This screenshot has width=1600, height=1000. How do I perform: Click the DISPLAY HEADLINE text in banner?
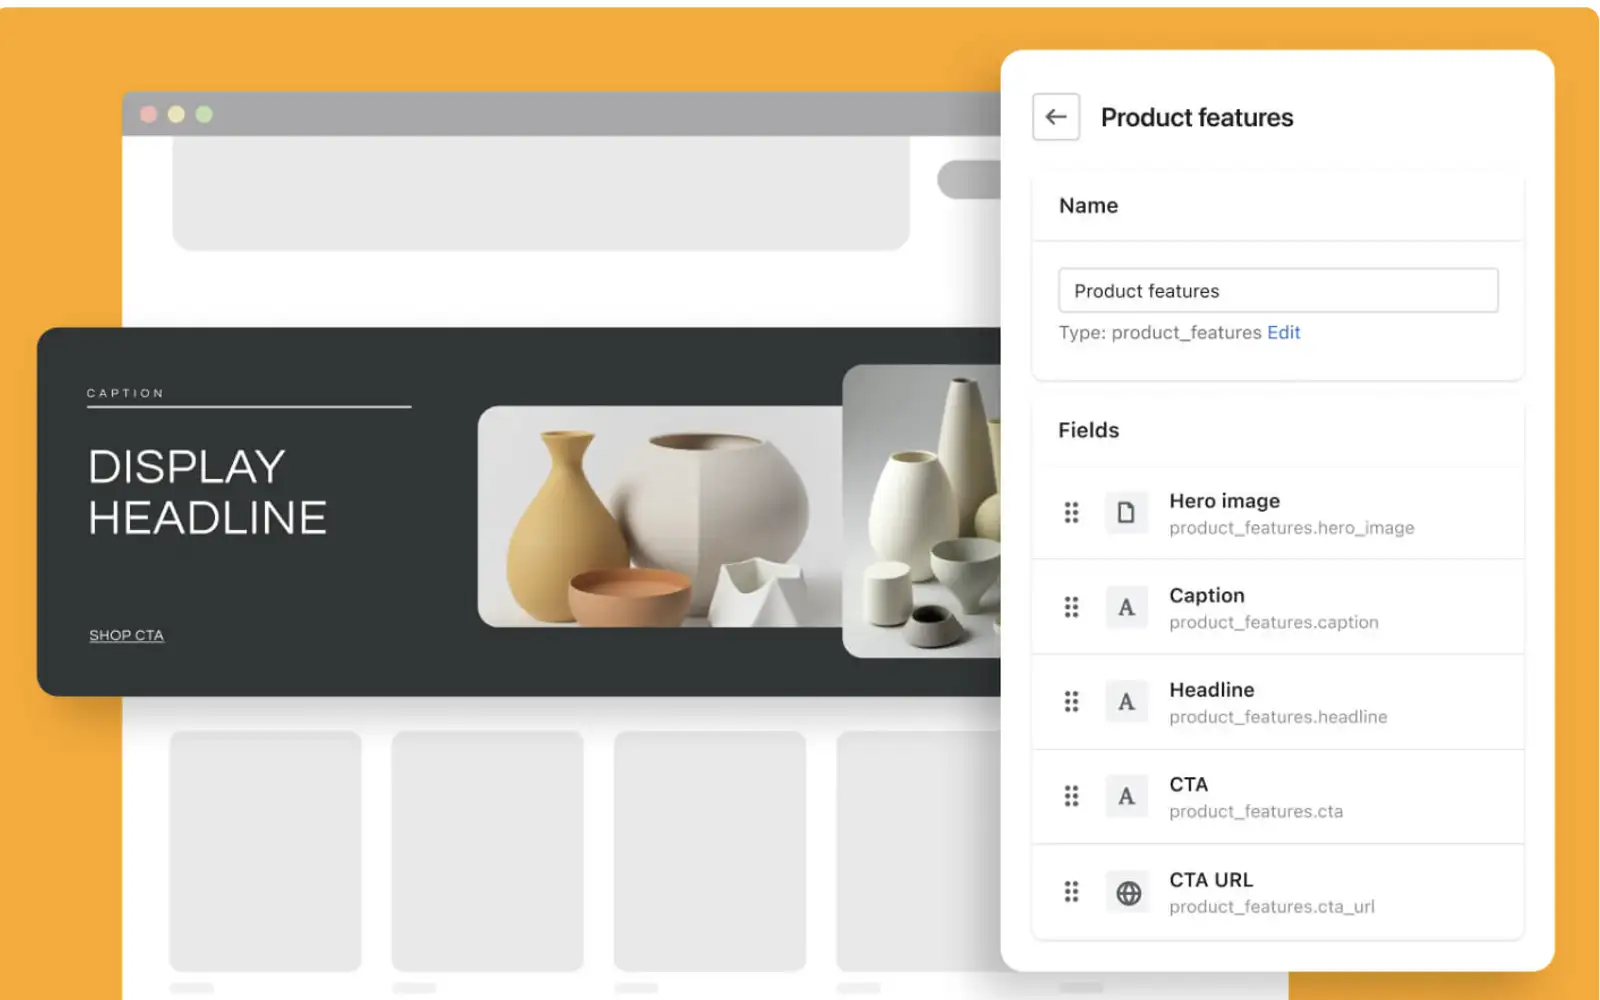207,492
